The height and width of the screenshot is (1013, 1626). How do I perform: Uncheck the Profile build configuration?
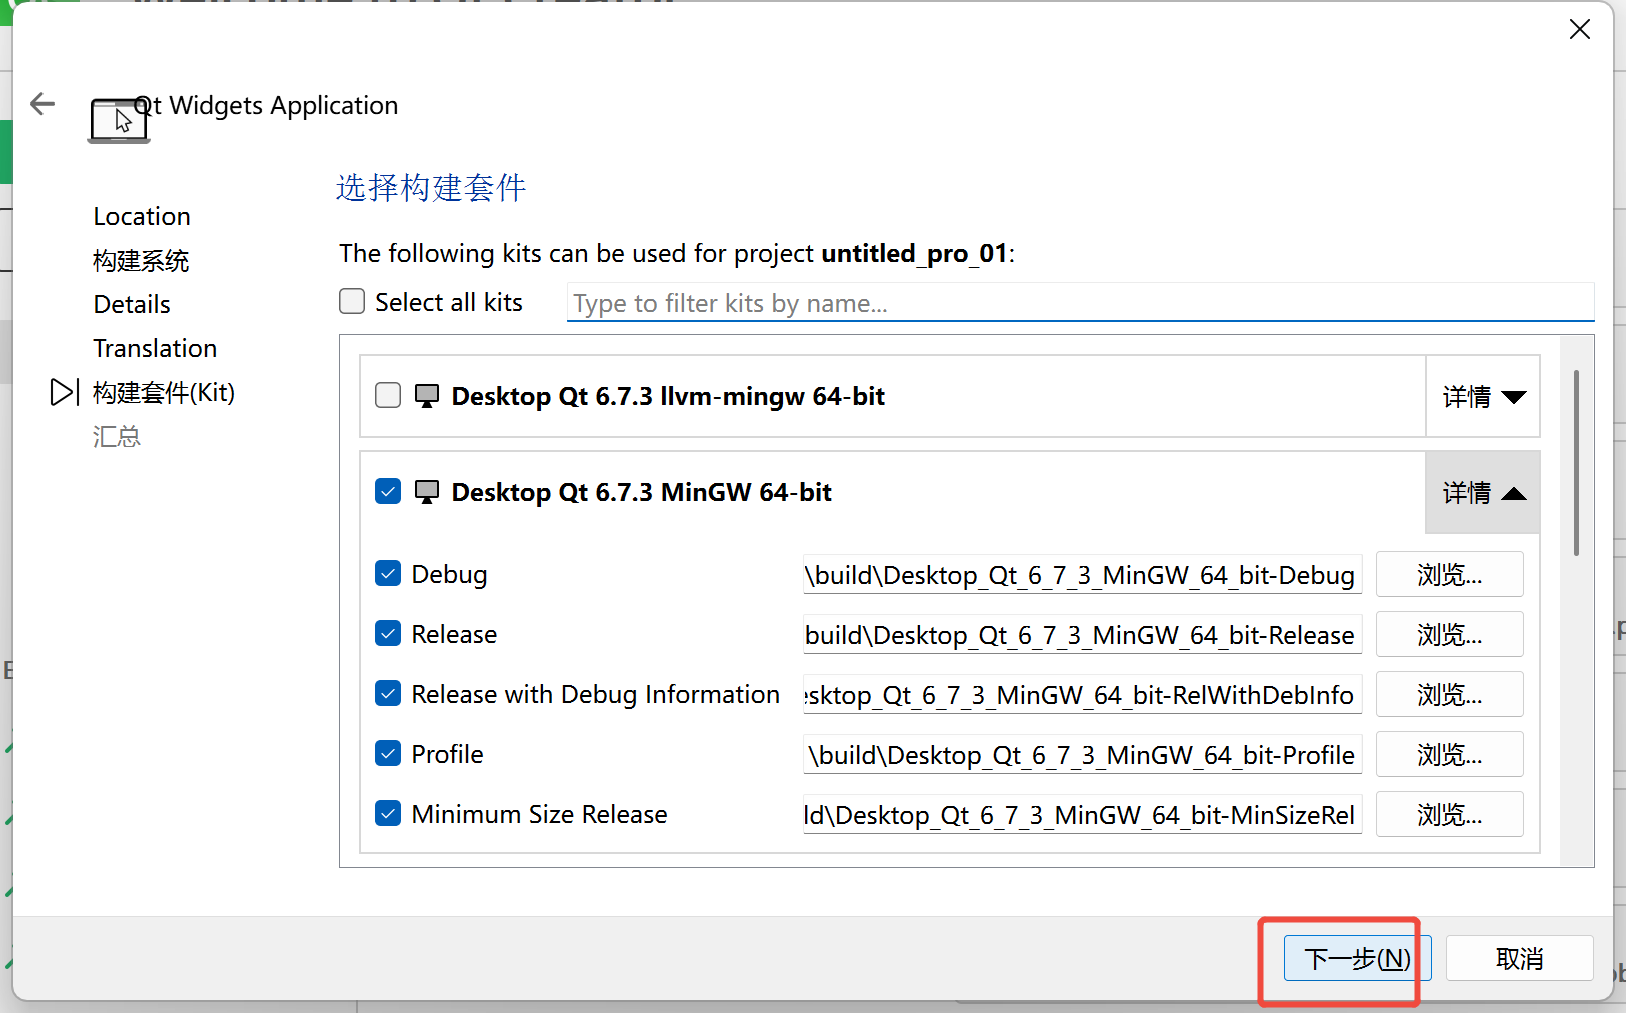coord(388,753)
